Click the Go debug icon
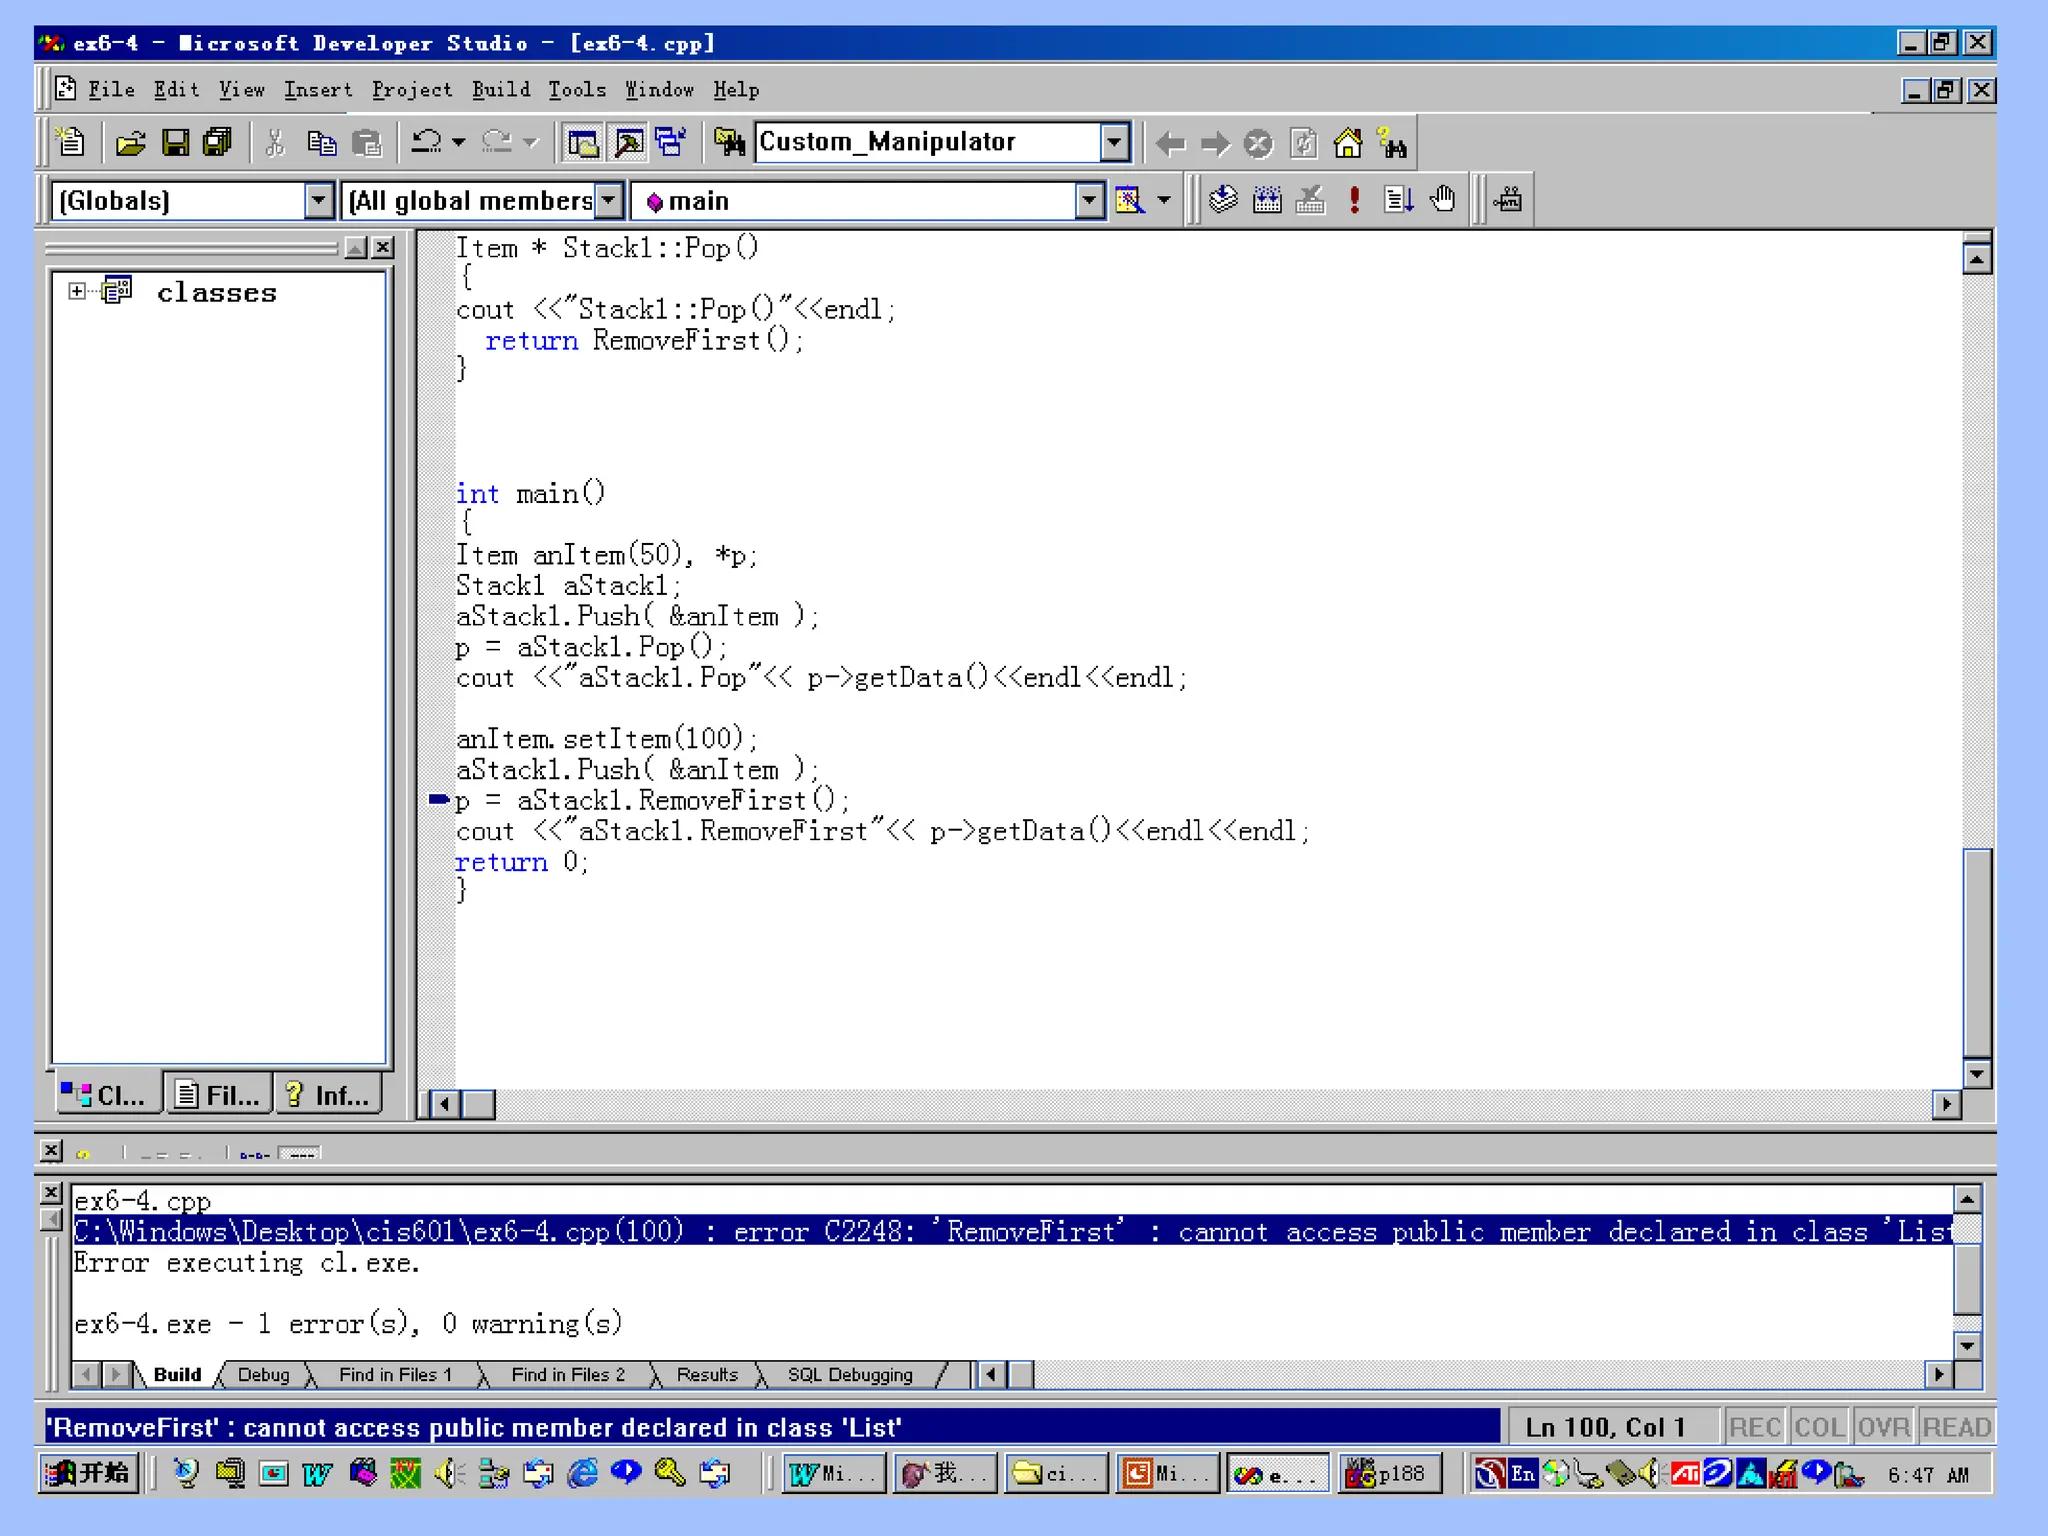Screen dimensions: 2048x1536 point(1398,200)
